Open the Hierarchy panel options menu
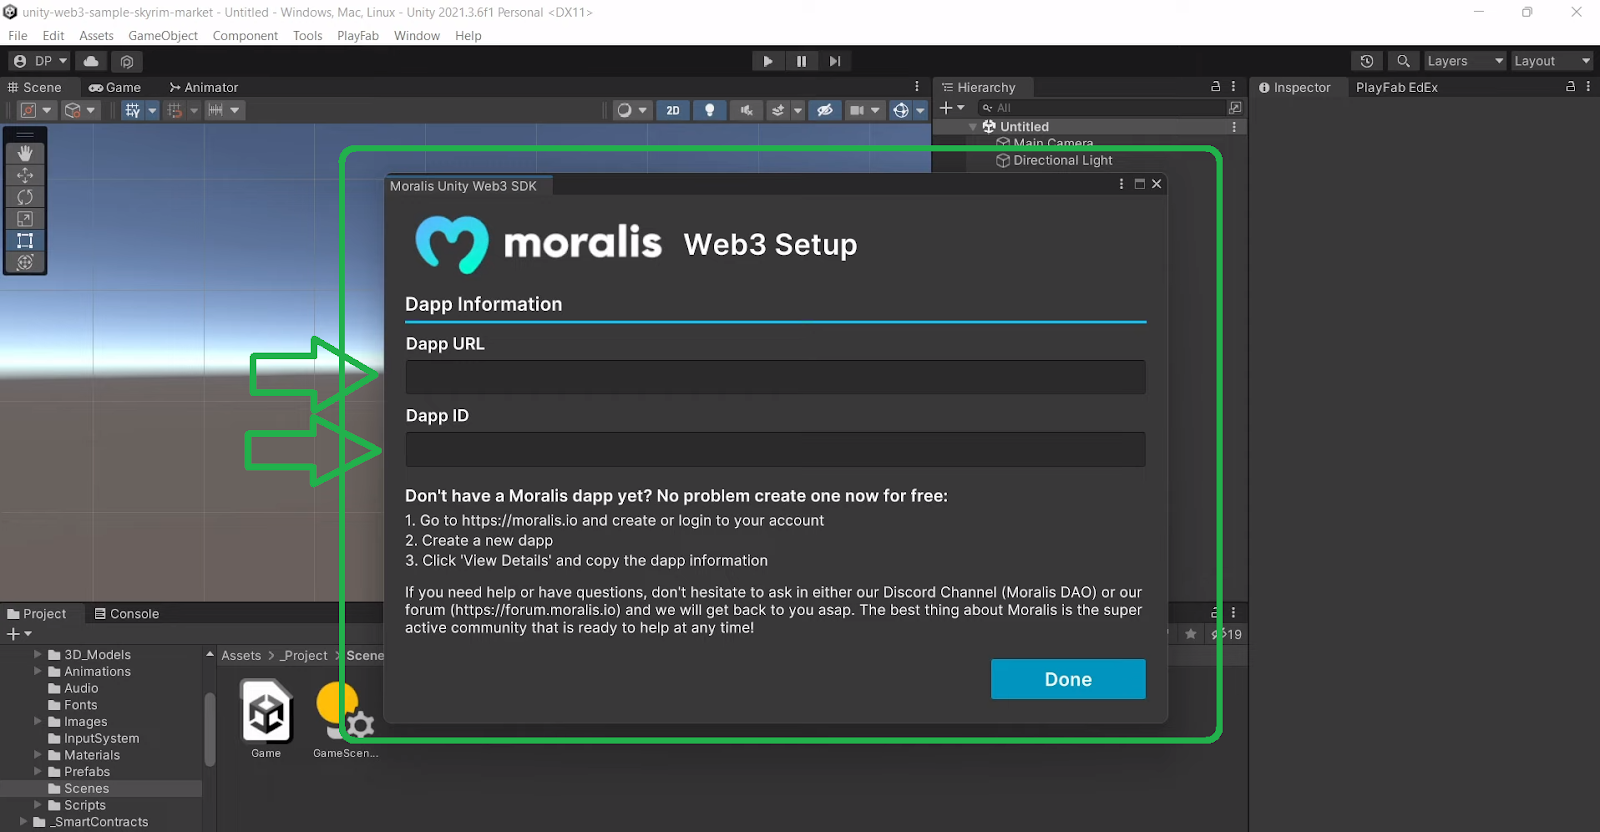This screenshot has height=832, width=1600. pos(1233,87)
